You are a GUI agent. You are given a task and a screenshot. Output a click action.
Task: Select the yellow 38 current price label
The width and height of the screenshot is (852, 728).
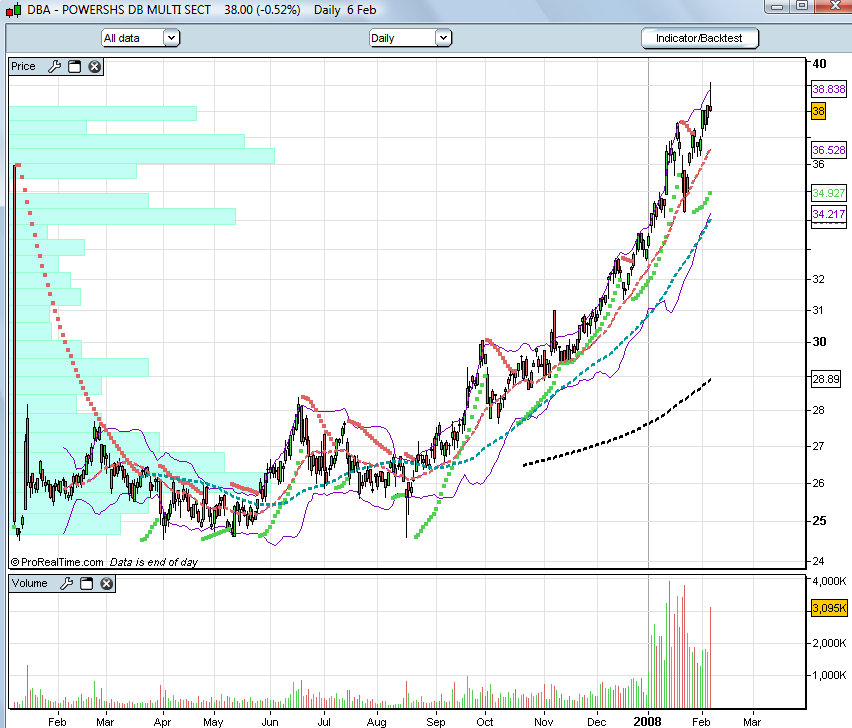pyautogui.click(x=818, y=111)
